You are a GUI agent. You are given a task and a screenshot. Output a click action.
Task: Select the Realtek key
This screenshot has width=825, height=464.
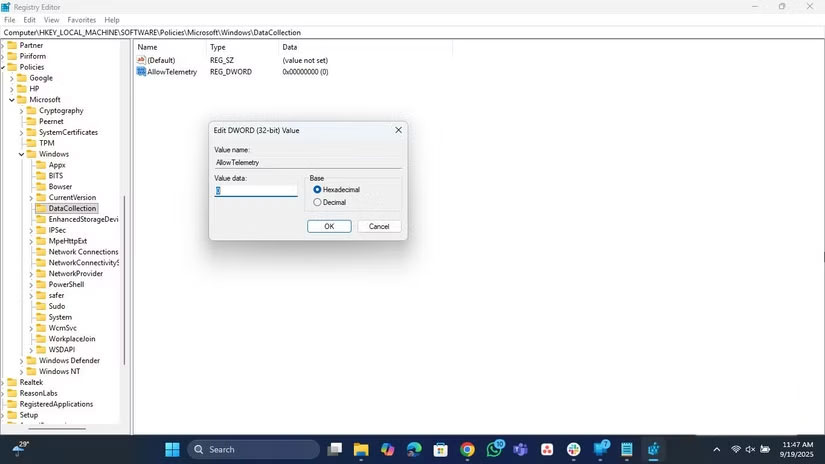[31, 382]
